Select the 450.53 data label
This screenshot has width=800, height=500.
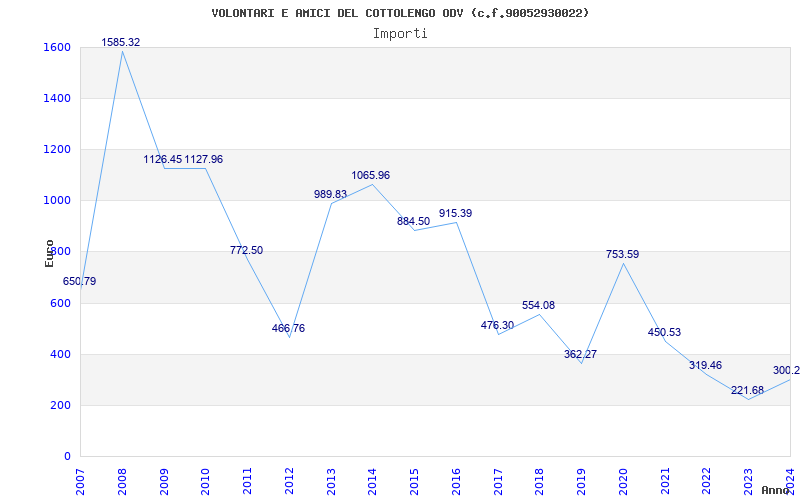click(664, 332)
